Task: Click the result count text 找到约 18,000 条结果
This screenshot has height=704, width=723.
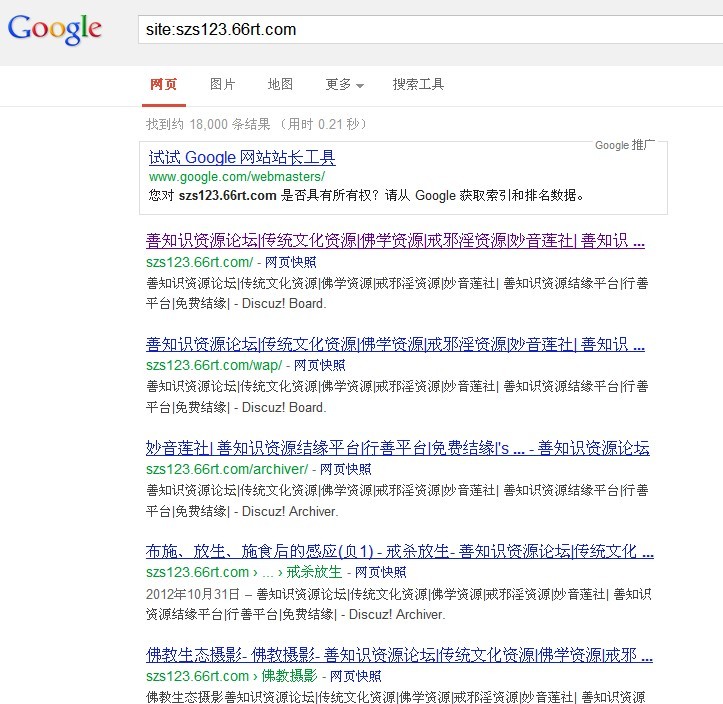Action: tap(208, 124)
